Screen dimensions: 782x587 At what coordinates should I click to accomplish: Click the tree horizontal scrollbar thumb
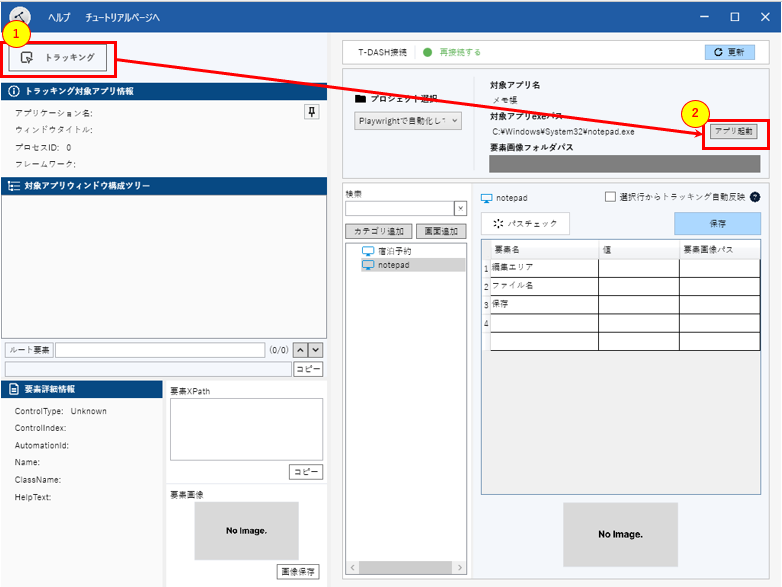coord(405,568)
